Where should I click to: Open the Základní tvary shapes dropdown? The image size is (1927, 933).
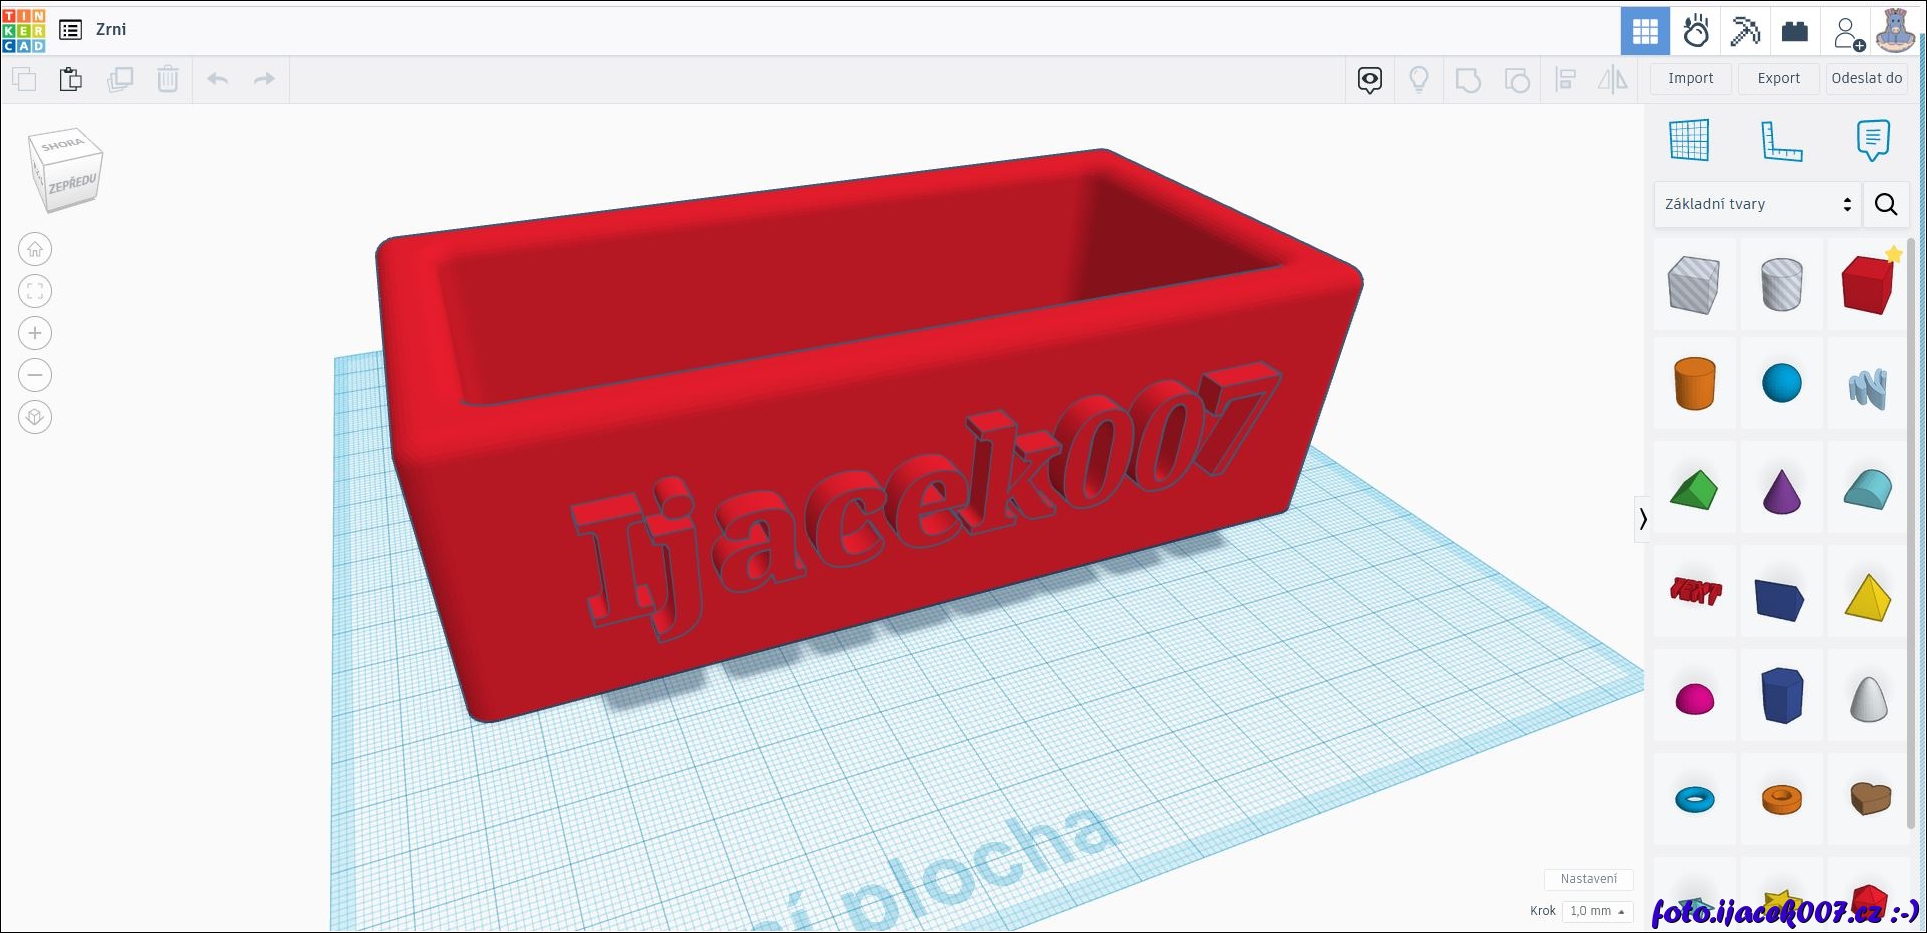click(1757, 204)
